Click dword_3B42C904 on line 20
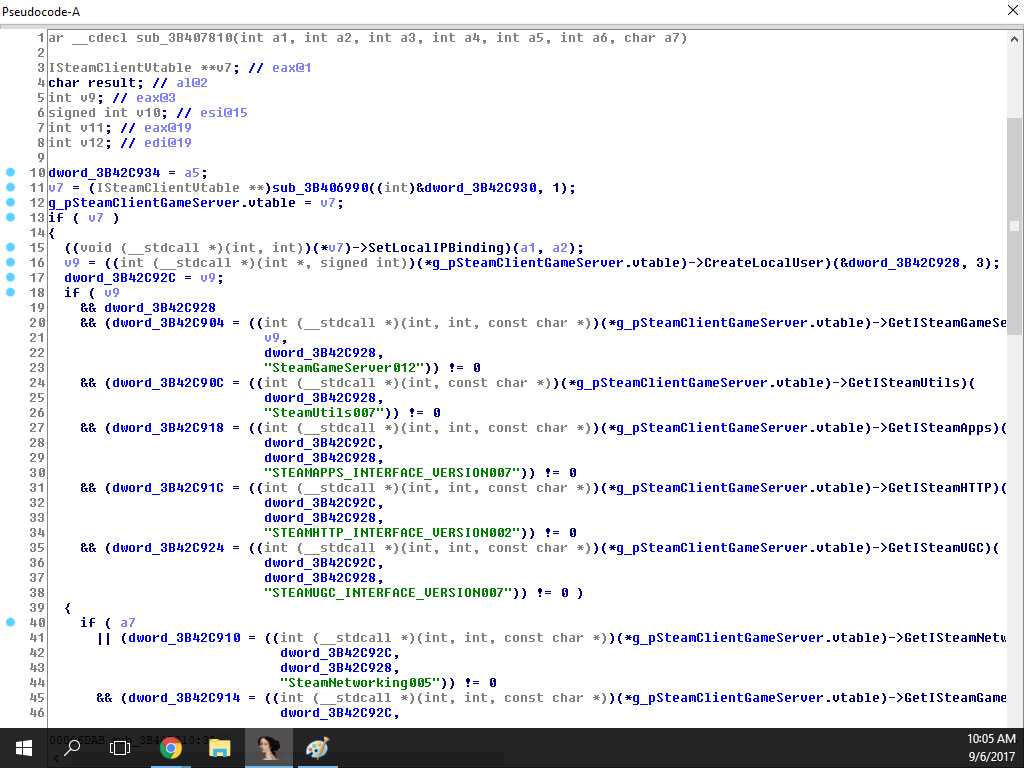The width and height of the screenshot is (1024, 768). [x=168, y=323]
